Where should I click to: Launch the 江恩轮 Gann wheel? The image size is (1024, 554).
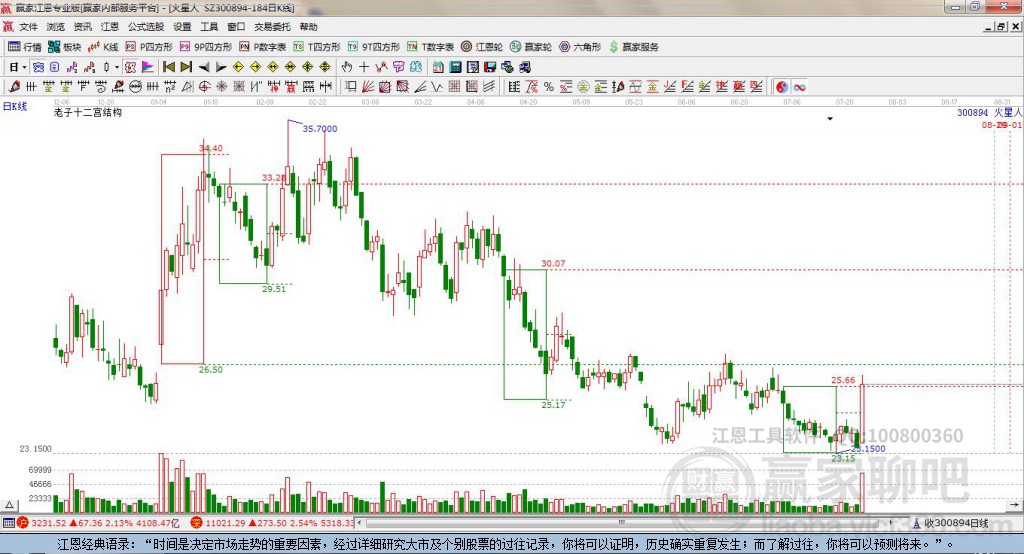click(x=482, y=46)
